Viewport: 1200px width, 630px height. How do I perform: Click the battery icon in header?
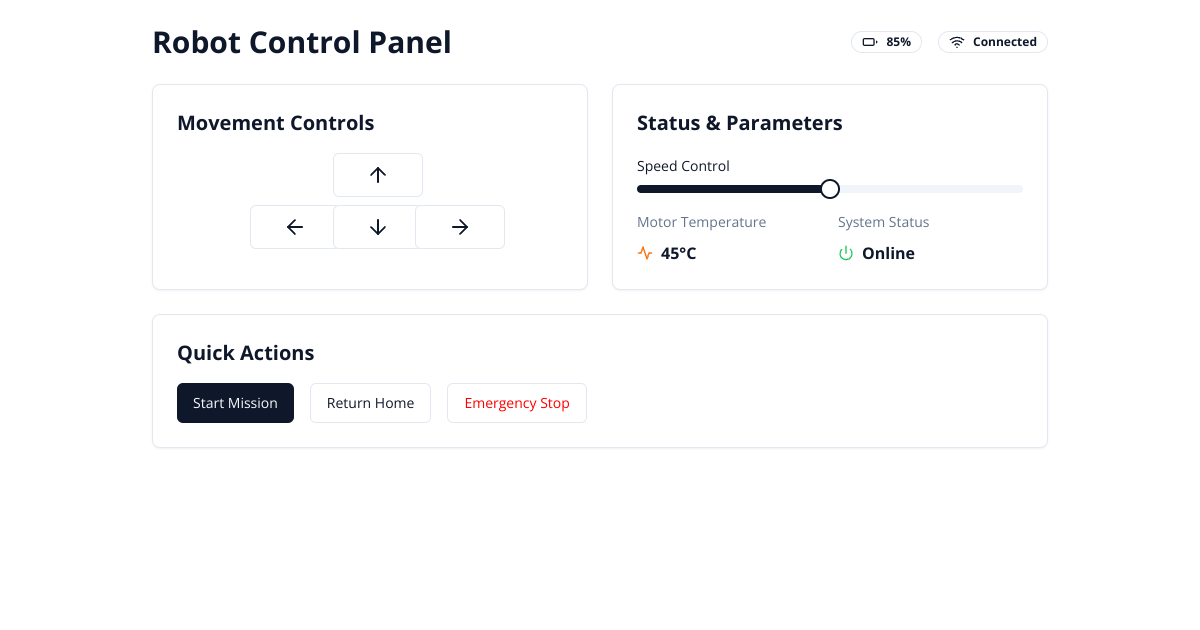pos(870,42)
